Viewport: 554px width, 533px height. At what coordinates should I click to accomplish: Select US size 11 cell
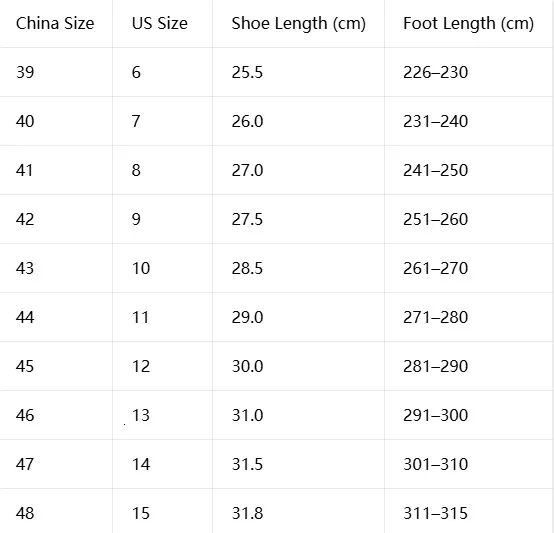140,318
